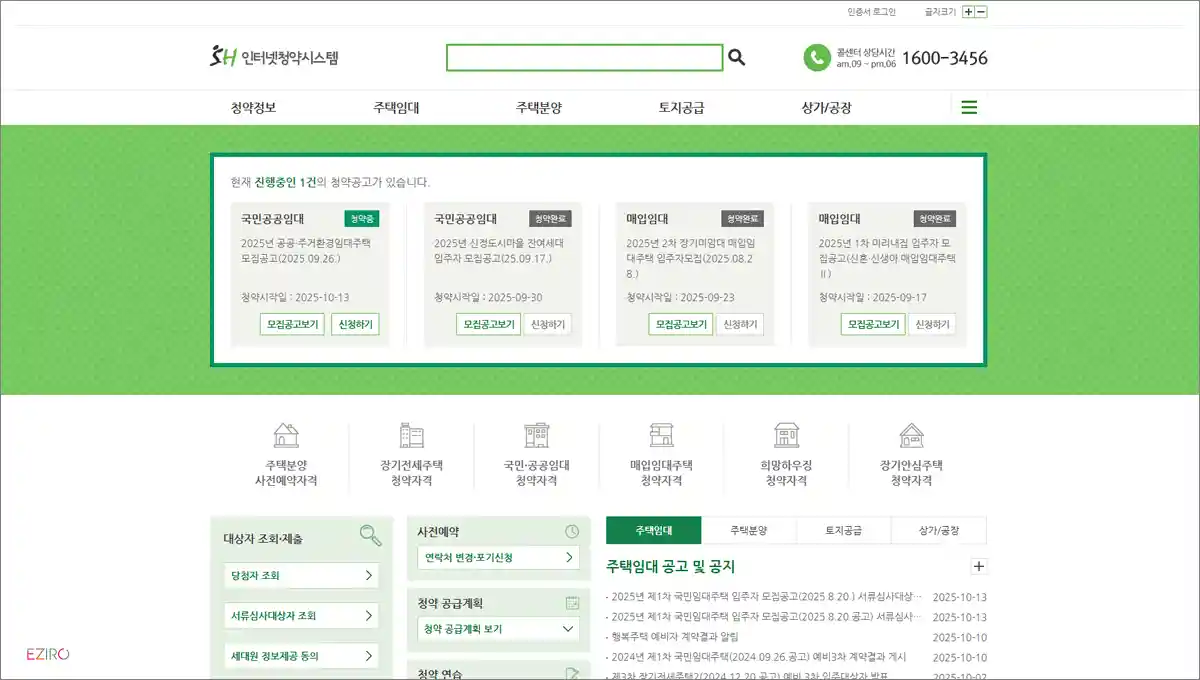This screenshot has width=1200, height=680.
Task: Select the 매입임대주택 청약자격 icon
Action: coord(660,438)
